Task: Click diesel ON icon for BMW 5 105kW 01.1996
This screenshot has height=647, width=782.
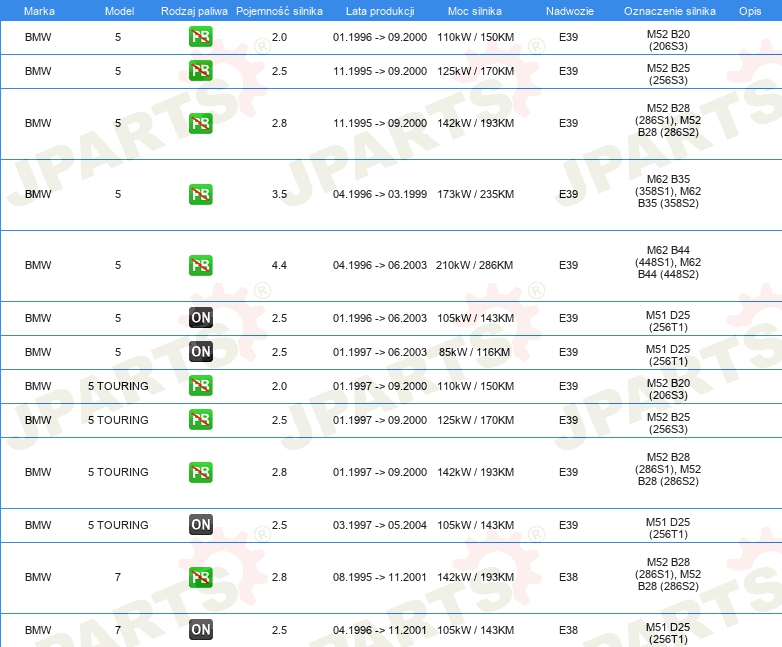Action: coord(201,318)
